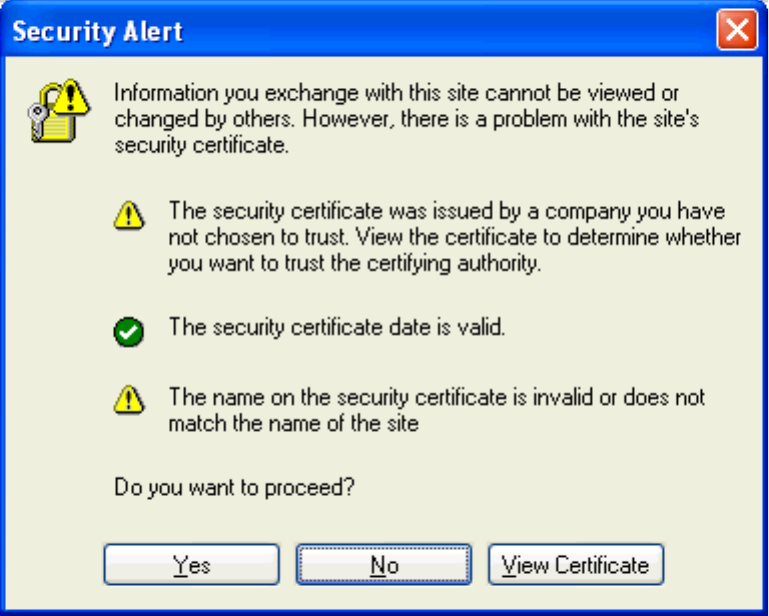Click warning triangle beside name mismatch message
Viewport: 769px width, 616px height.
point(128,400)
